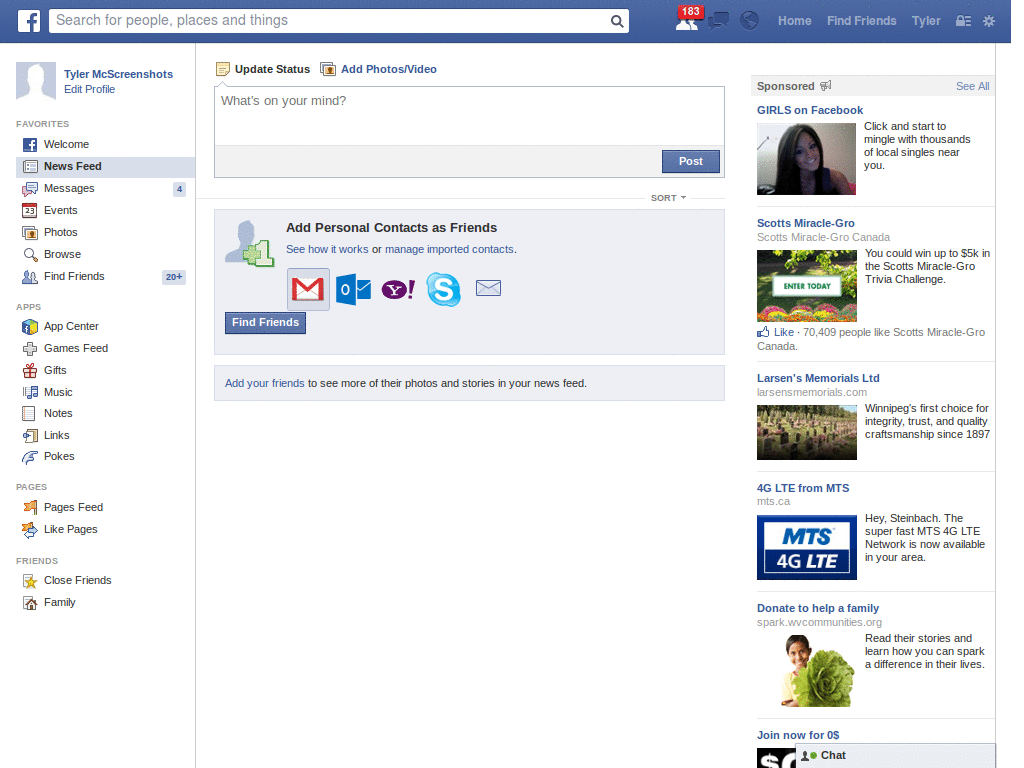Open 'Join now for 0$' ad title
The width and height of the screenshot is (1024, 768).
(x=798, y=735)
